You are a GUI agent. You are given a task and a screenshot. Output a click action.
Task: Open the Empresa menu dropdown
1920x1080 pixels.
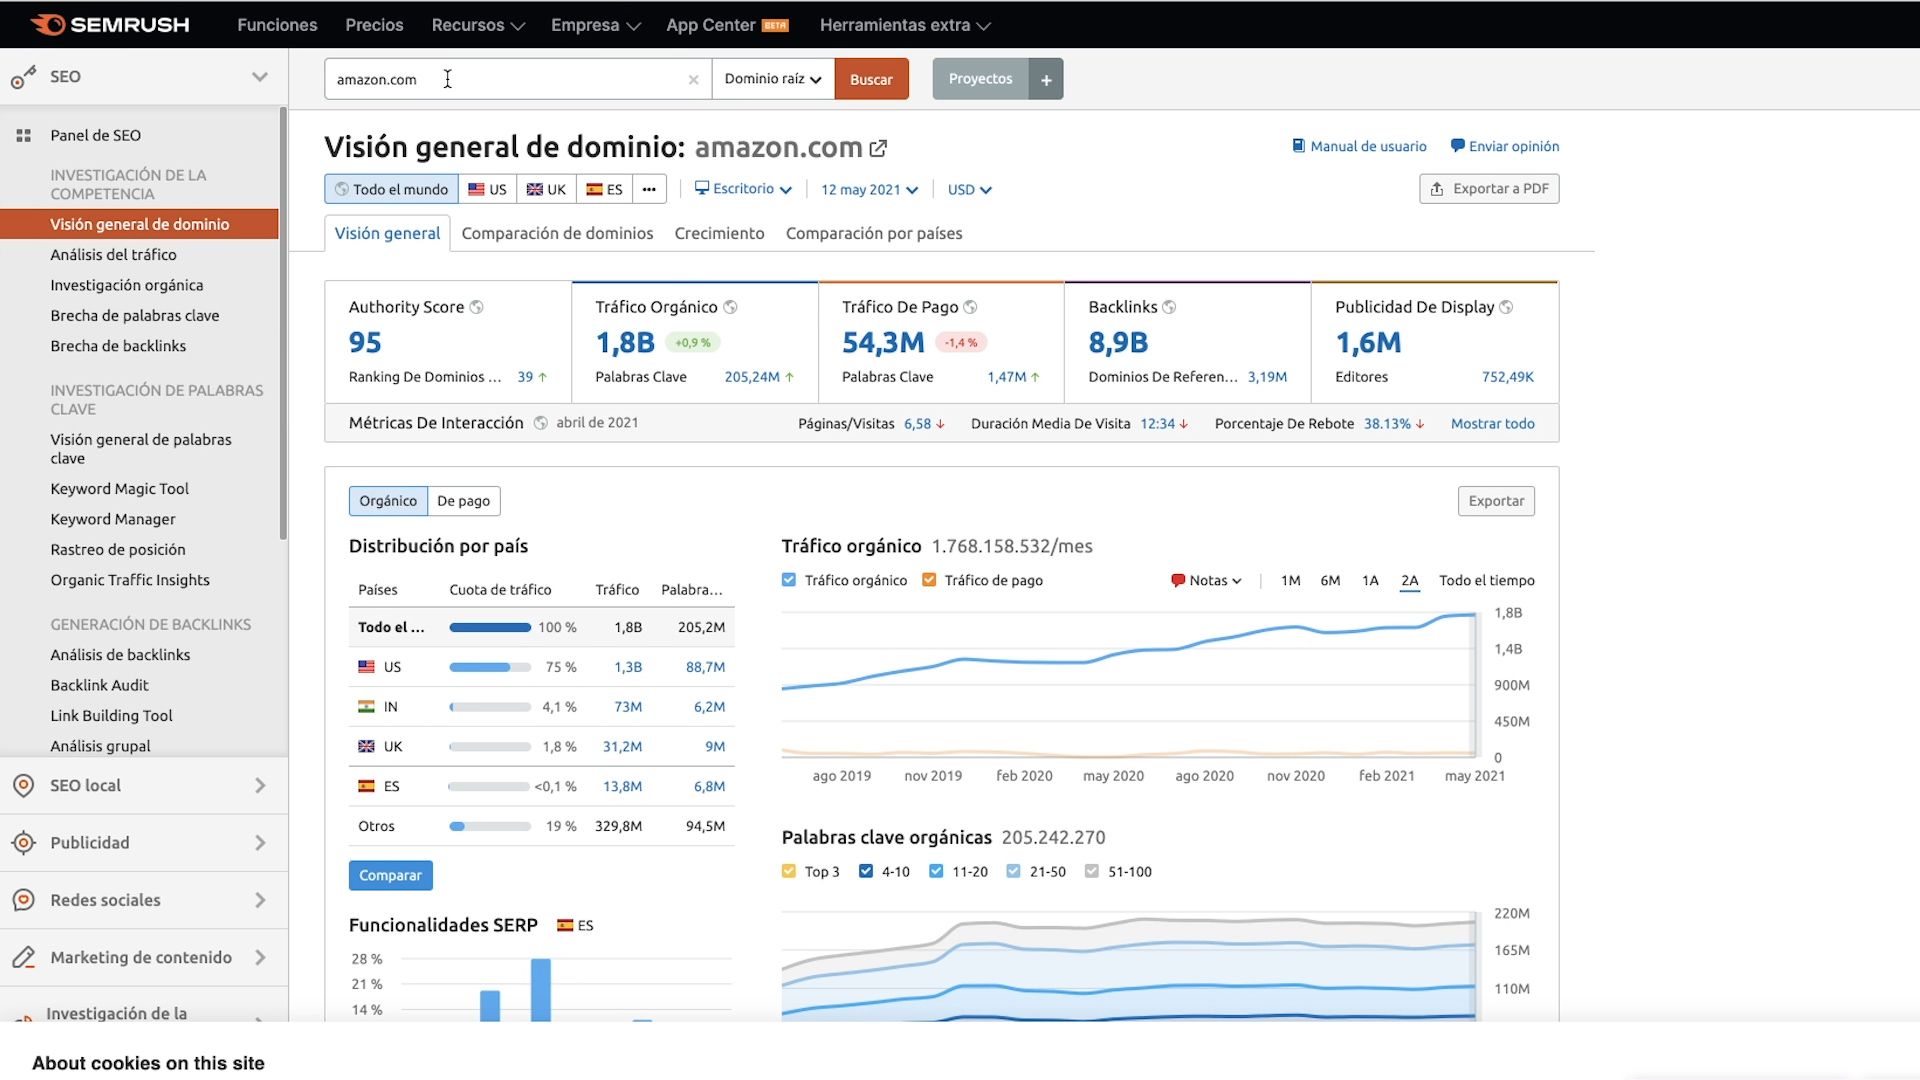596,25
